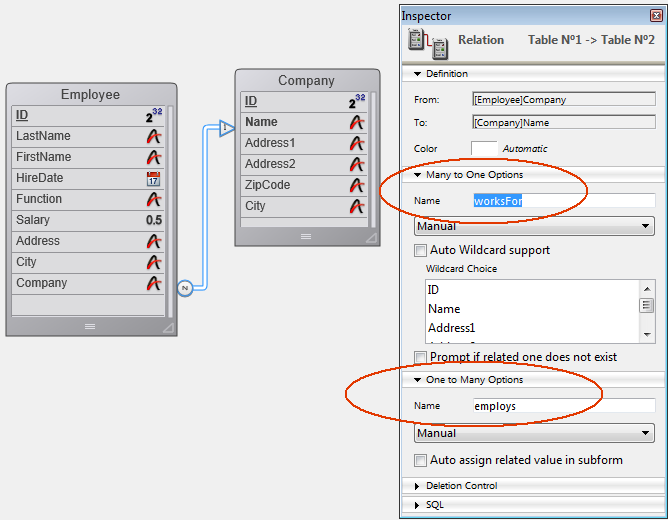Screen dimensions: 668x520
Task: Click the relation Color swatch box
Action: click(484, 148)
